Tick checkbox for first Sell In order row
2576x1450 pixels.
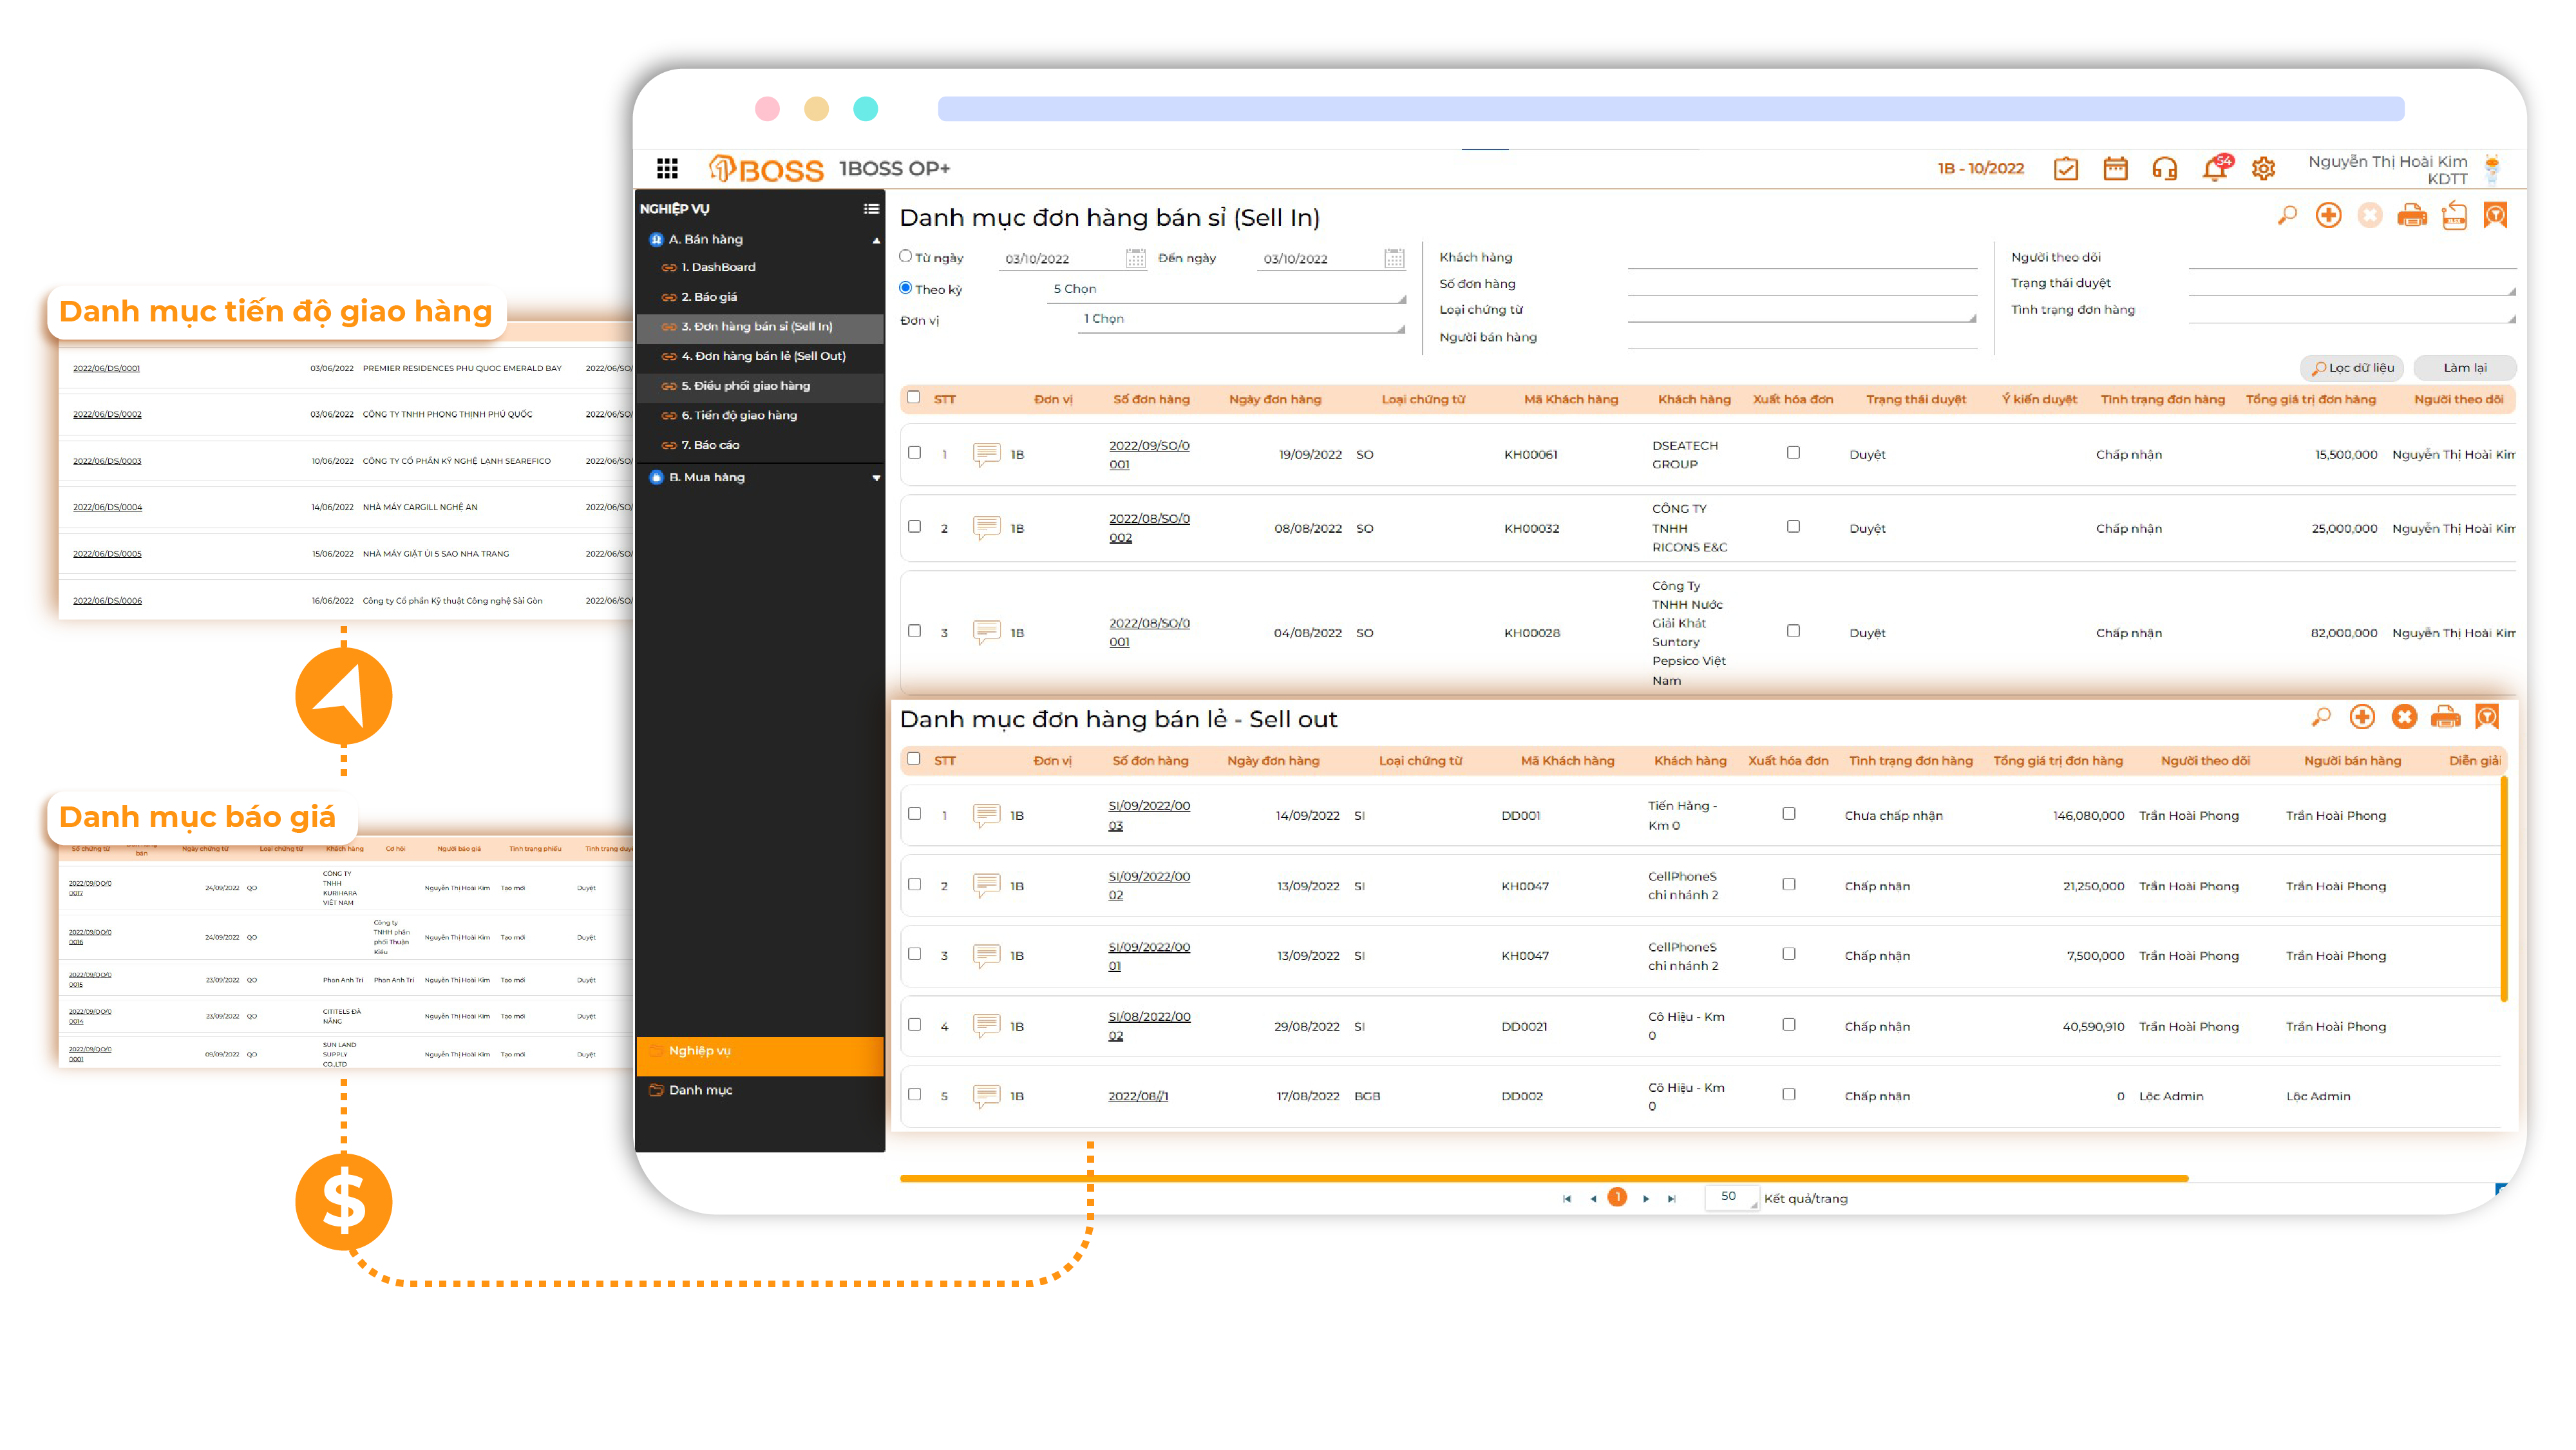pos(914,453)
